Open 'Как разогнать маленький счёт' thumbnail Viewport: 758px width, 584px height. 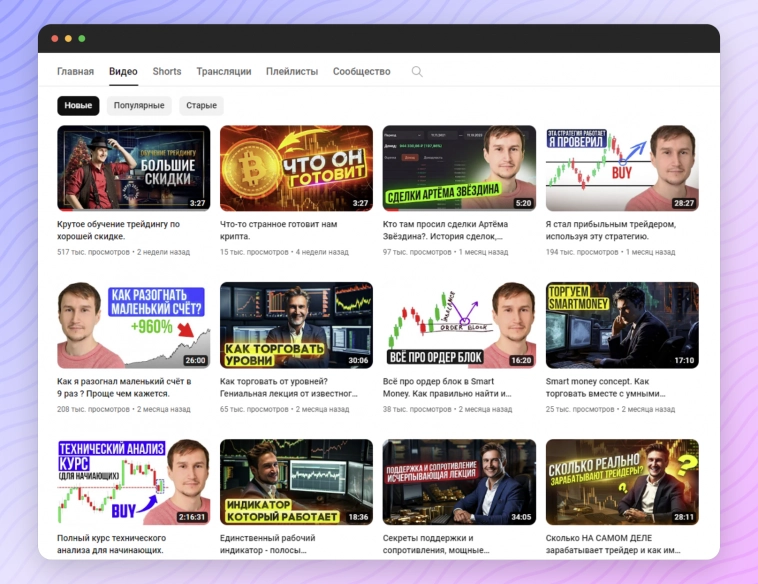133,325
